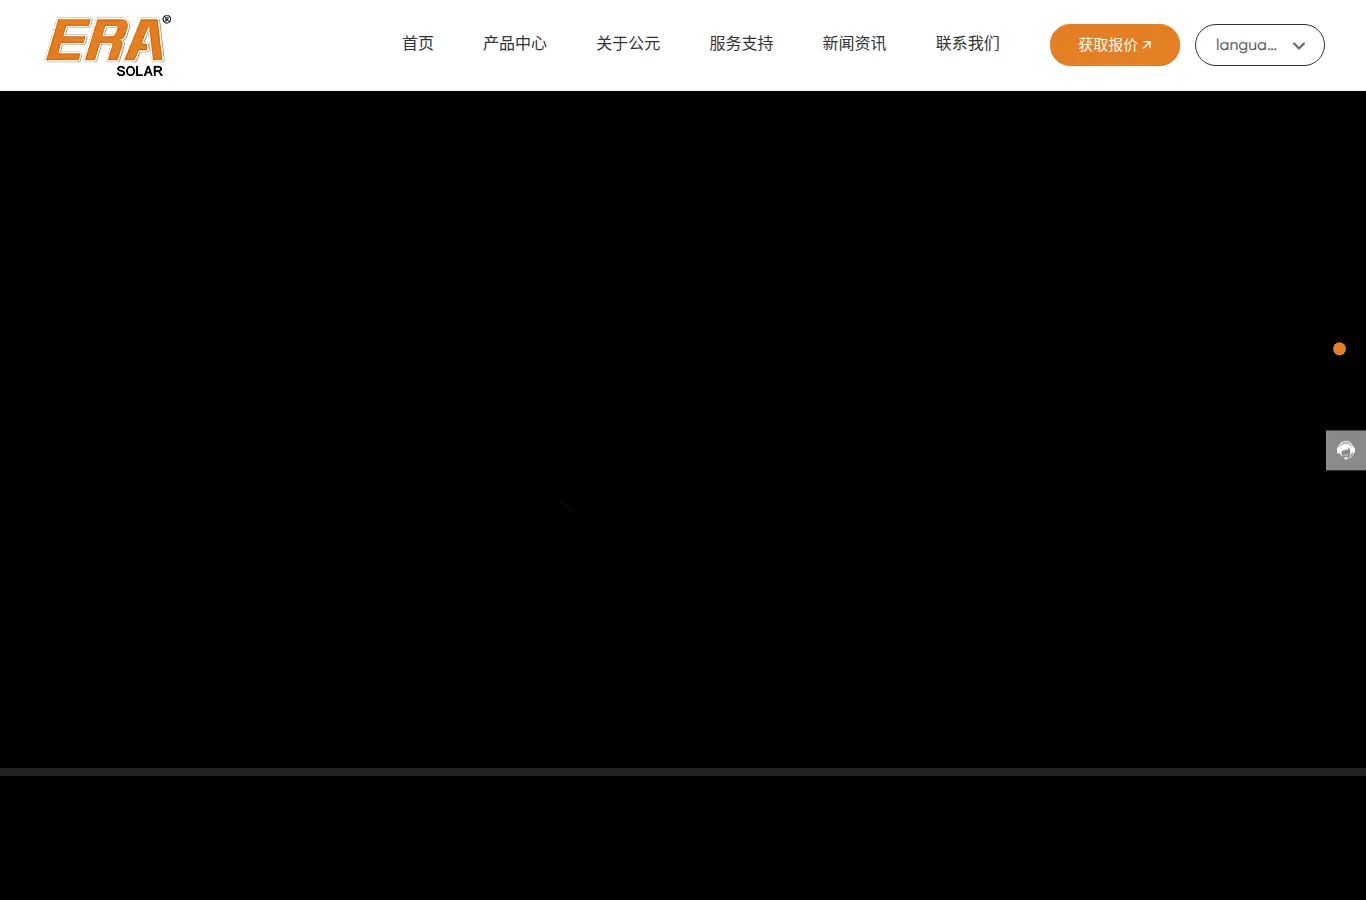This screenshot has height=900, width=1366.
Task: Navigate to 新闻资讯 section
Action: (854, 44)
